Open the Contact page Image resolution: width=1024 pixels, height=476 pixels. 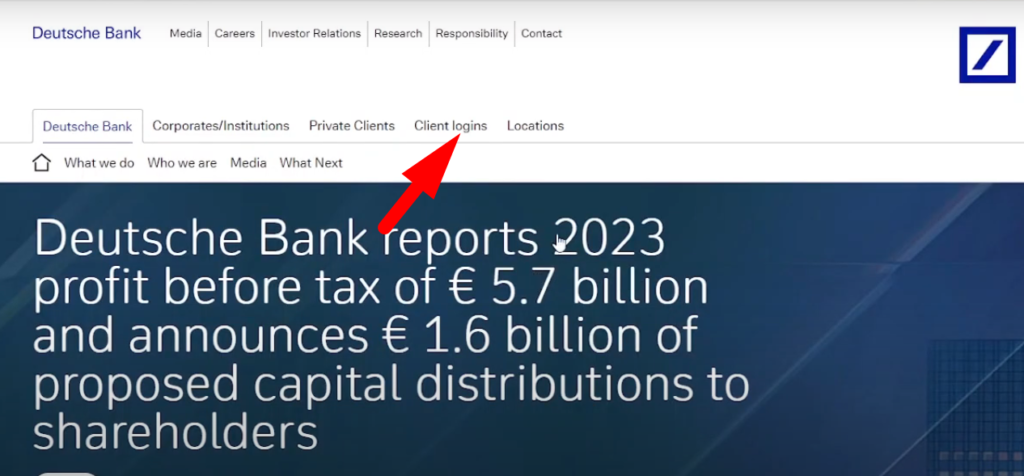tap(542, 33)
